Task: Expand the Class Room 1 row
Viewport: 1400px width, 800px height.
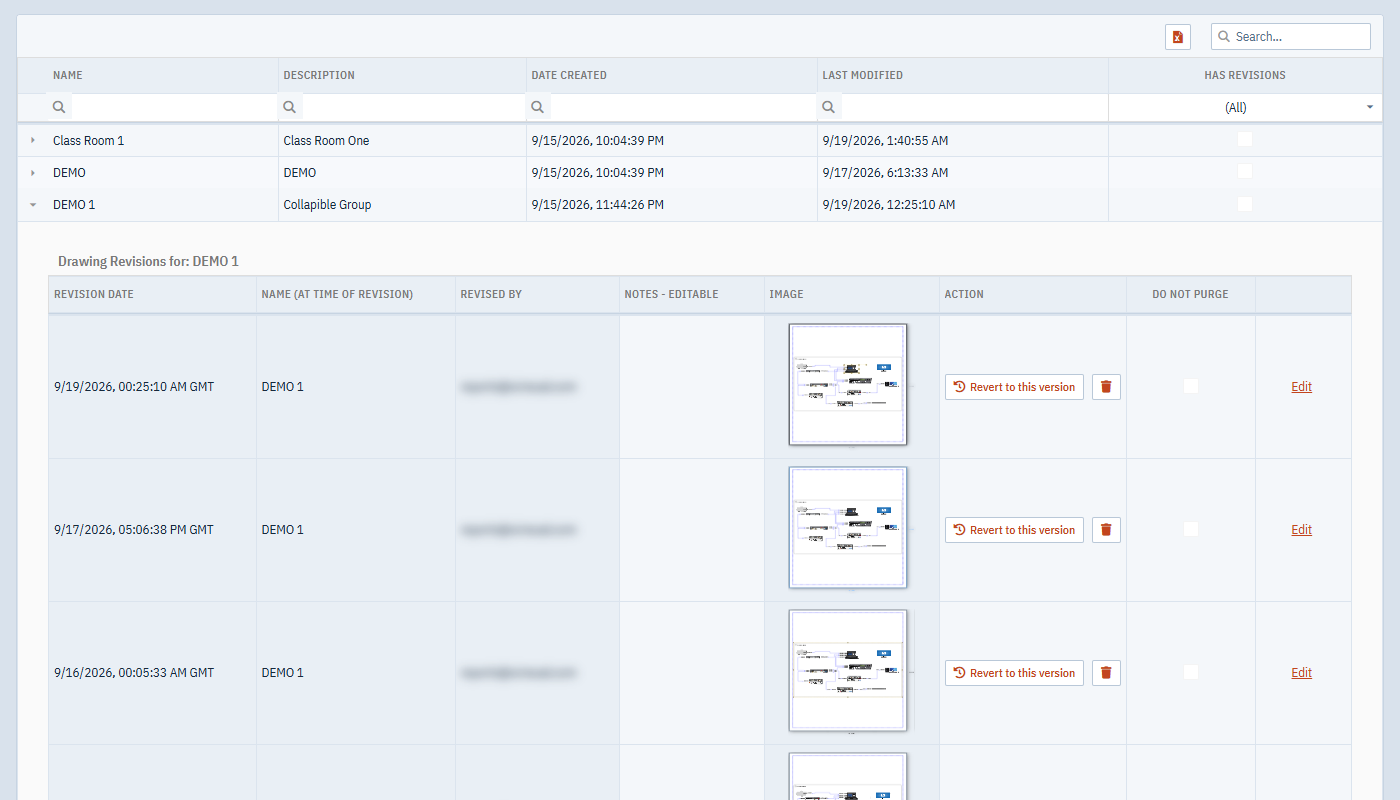Action: click(33, 141)
